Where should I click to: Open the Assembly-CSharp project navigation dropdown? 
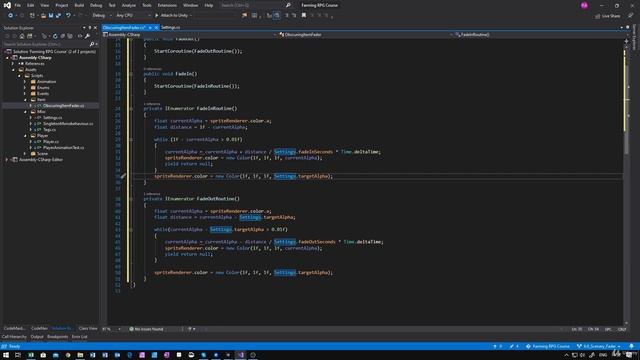point(189,35)
